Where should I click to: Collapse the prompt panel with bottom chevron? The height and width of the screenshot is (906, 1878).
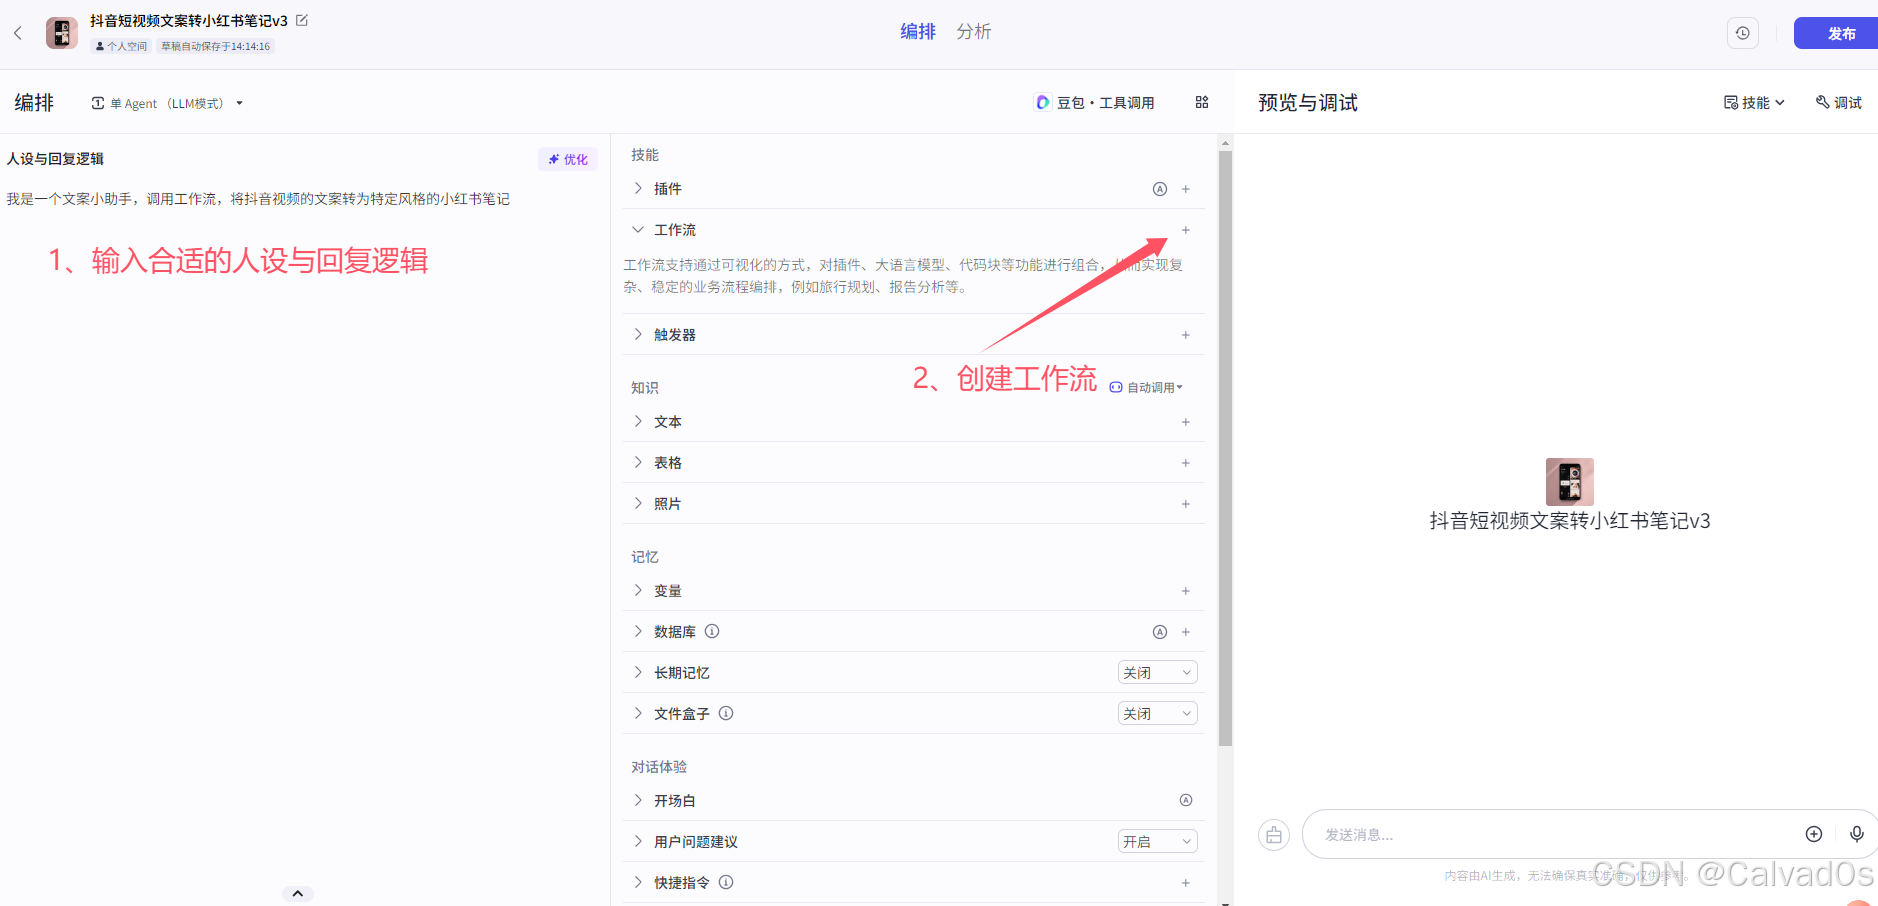[298, 893]
